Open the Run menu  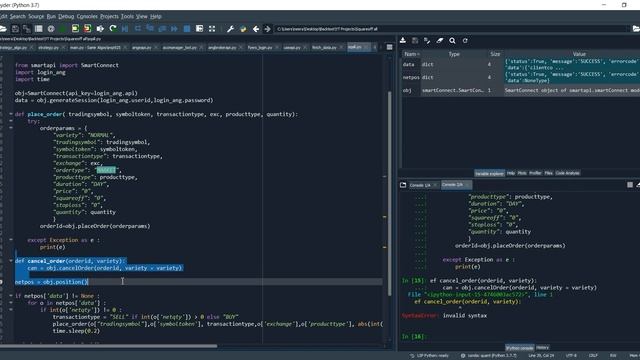click(51, 16)
